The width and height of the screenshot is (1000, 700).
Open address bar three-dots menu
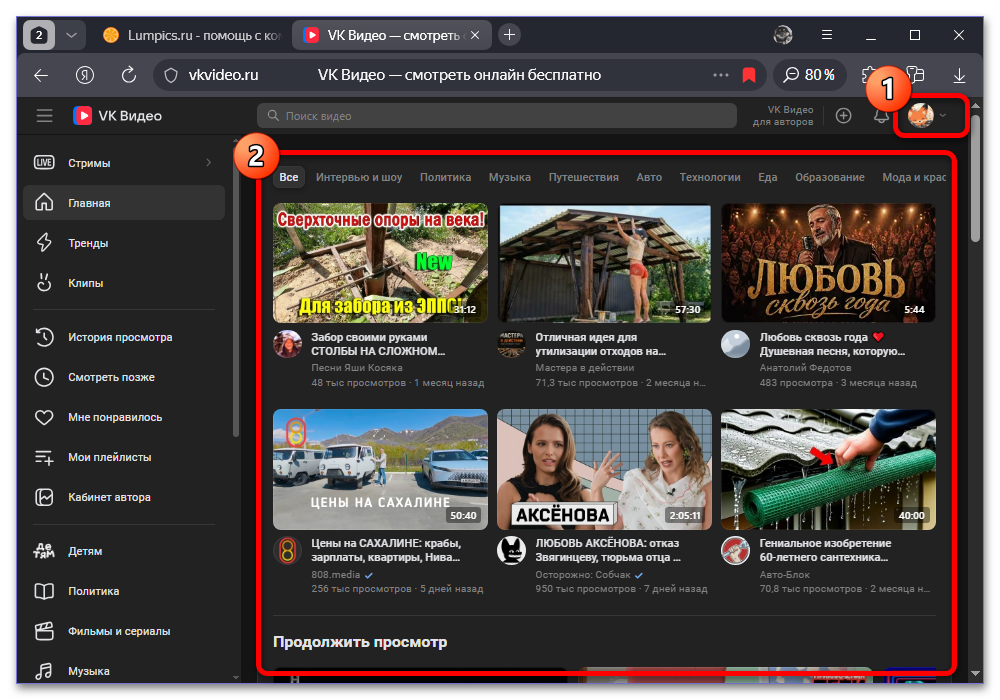tap(721, 75)
